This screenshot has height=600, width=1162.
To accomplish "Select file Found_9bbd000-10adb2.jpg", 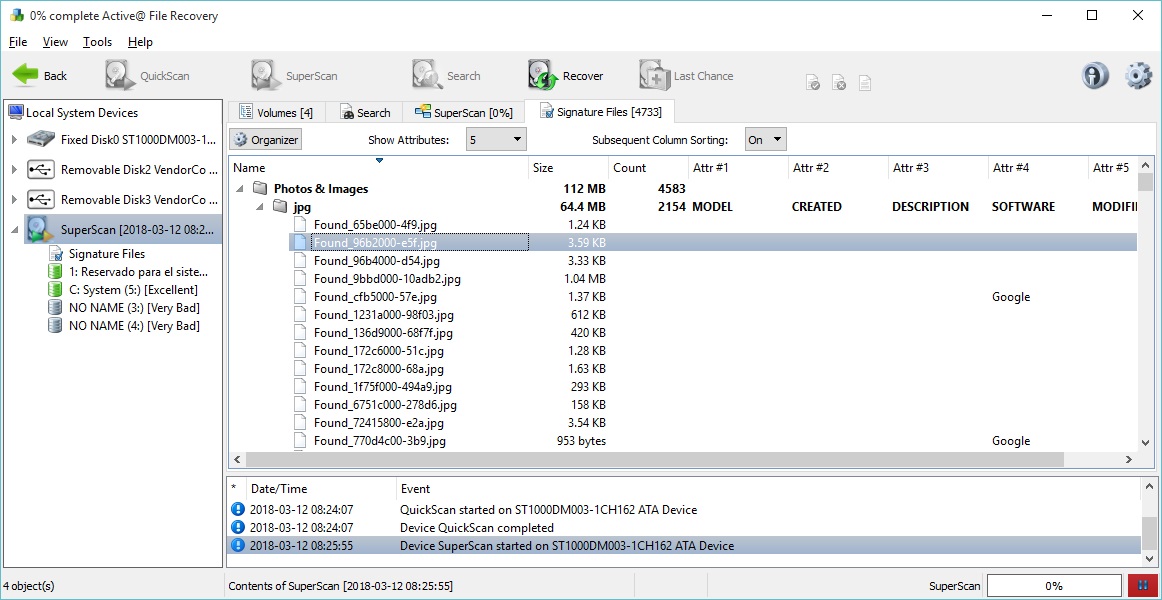I will pos(387,279).
